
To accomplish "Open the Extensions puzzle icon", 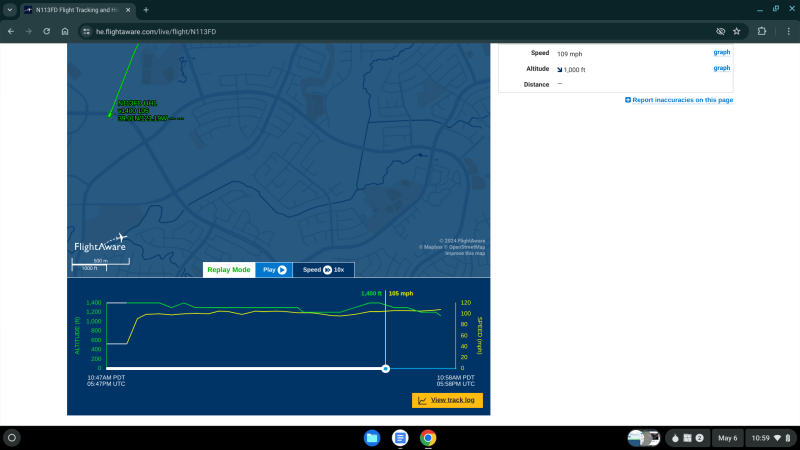I will [x=762, y=32].
